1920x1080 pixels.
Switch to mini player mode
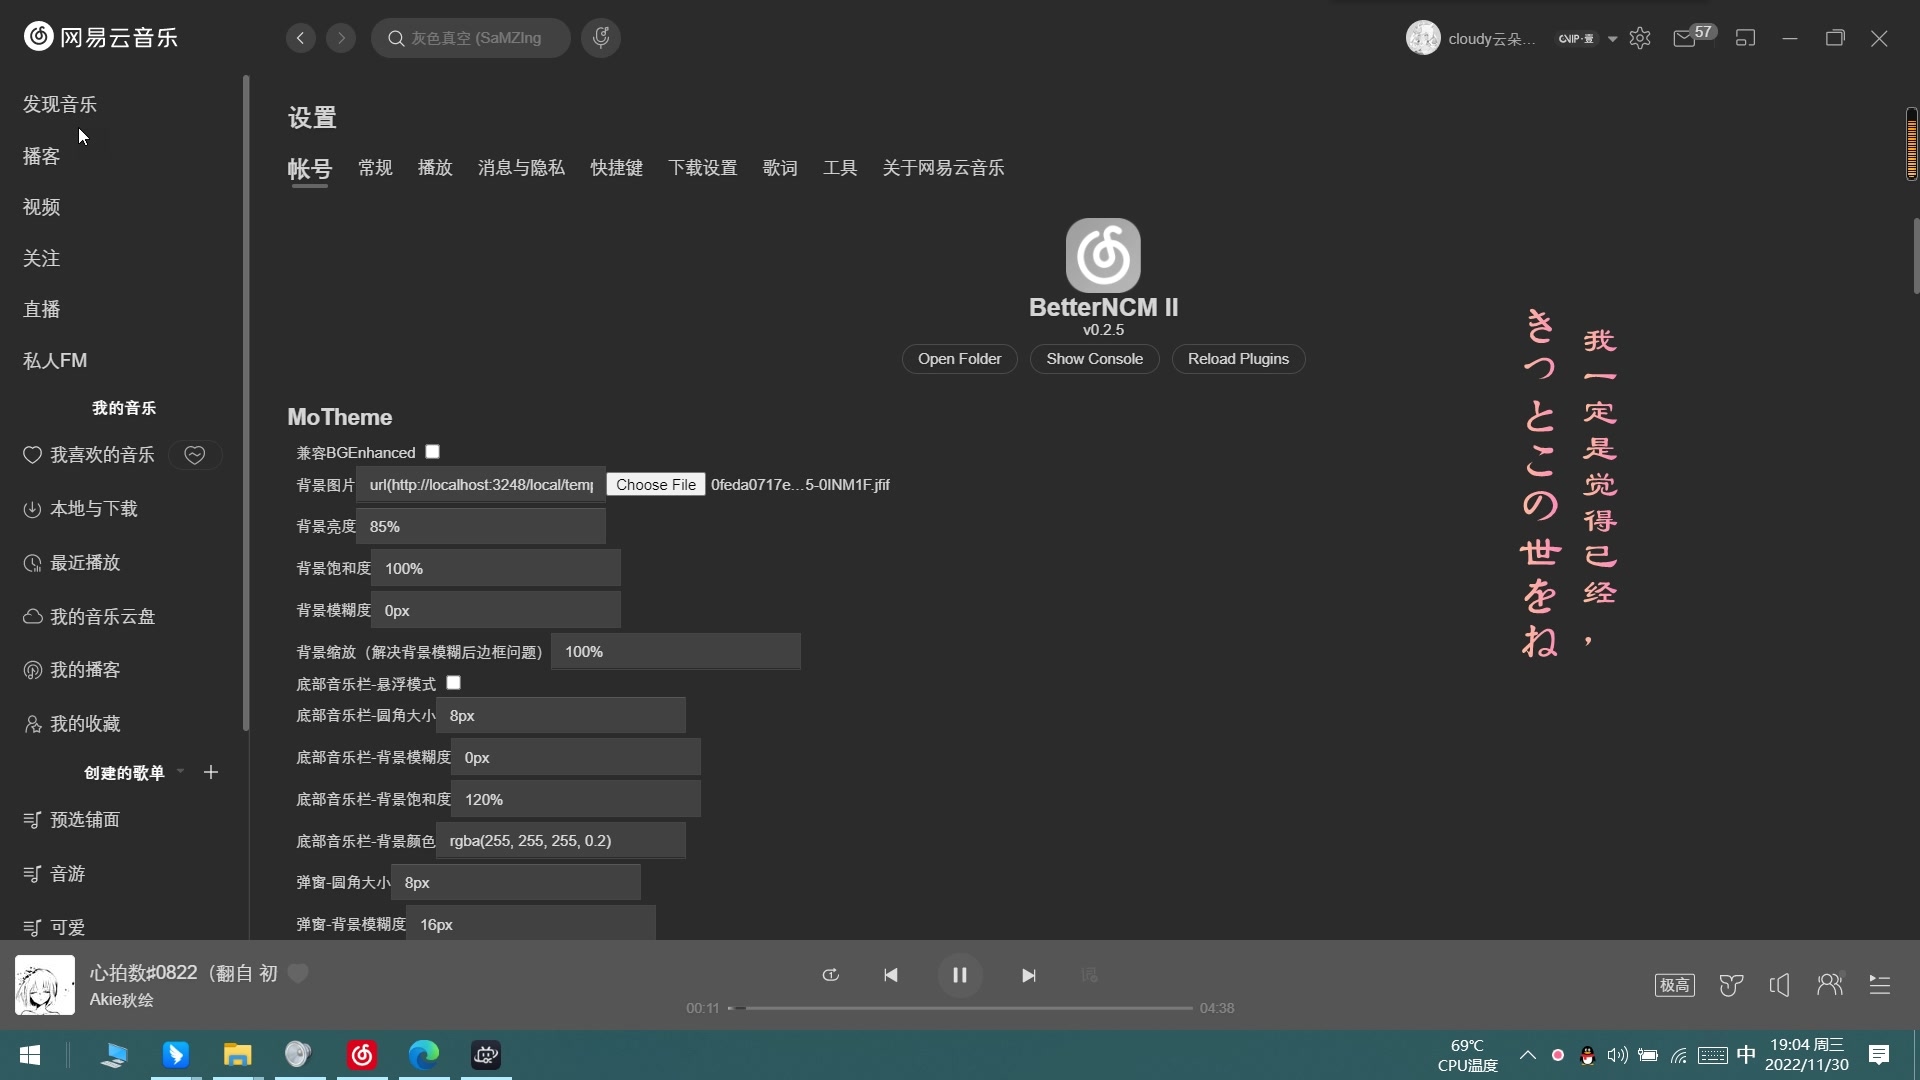[x=1745, y=38]
